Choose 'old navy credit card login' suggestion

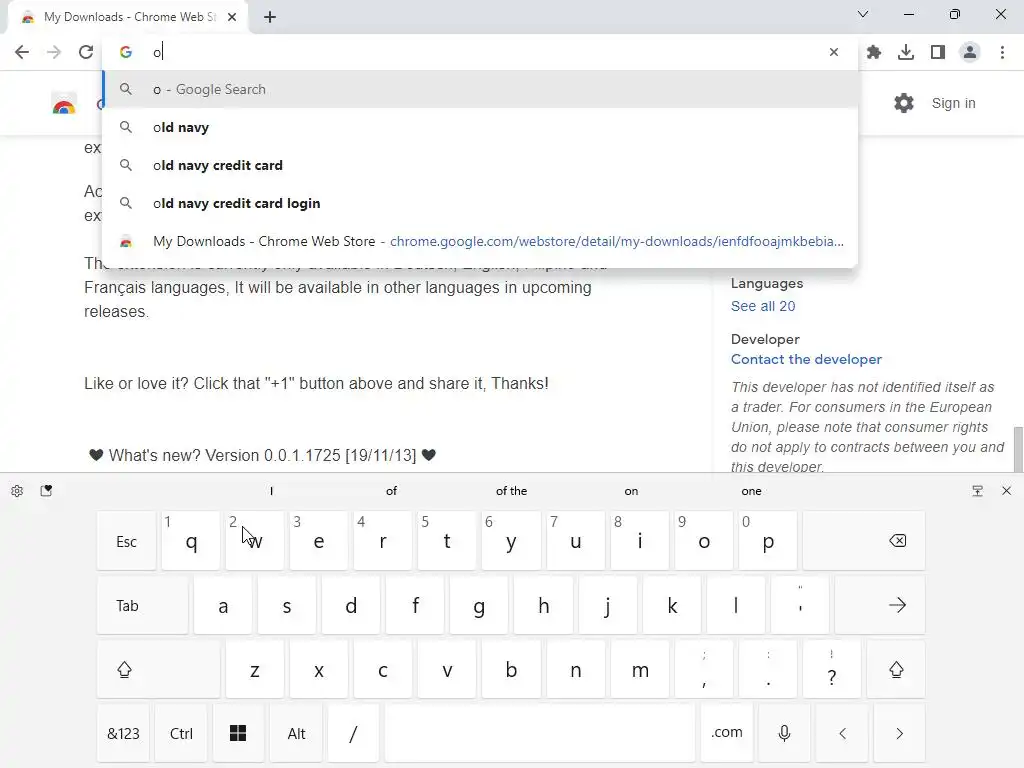click(480, 203)
